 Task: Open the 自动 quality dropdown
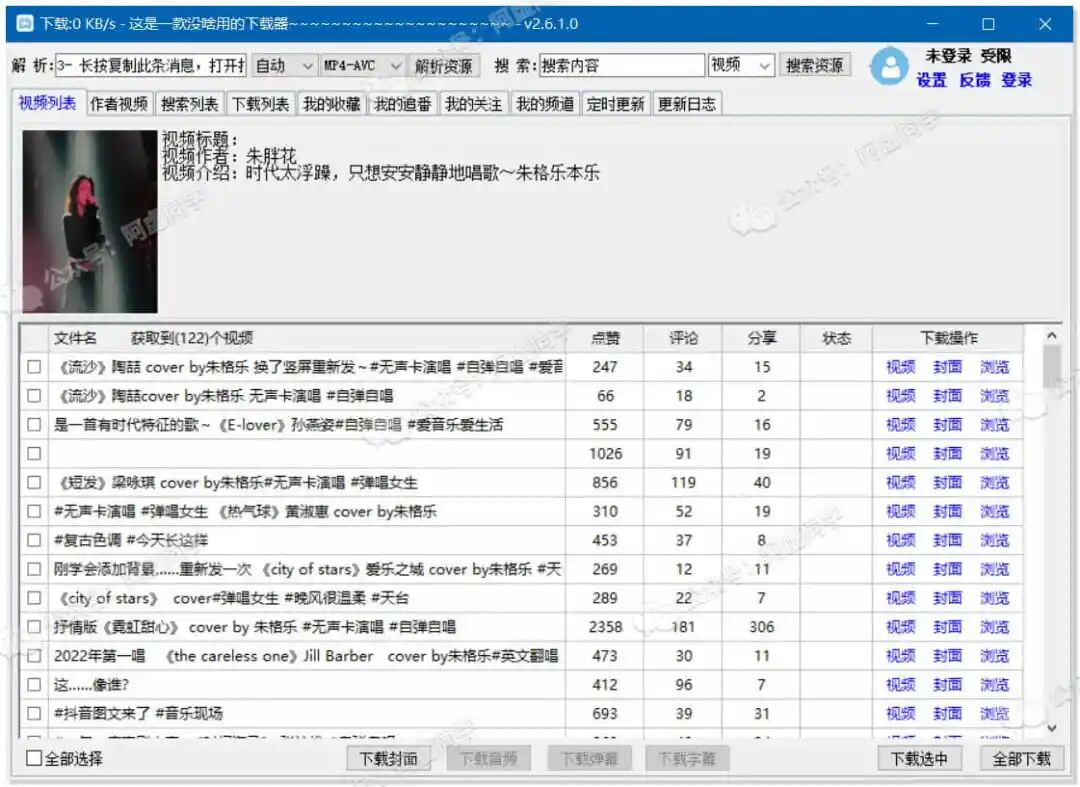point(284,65)
